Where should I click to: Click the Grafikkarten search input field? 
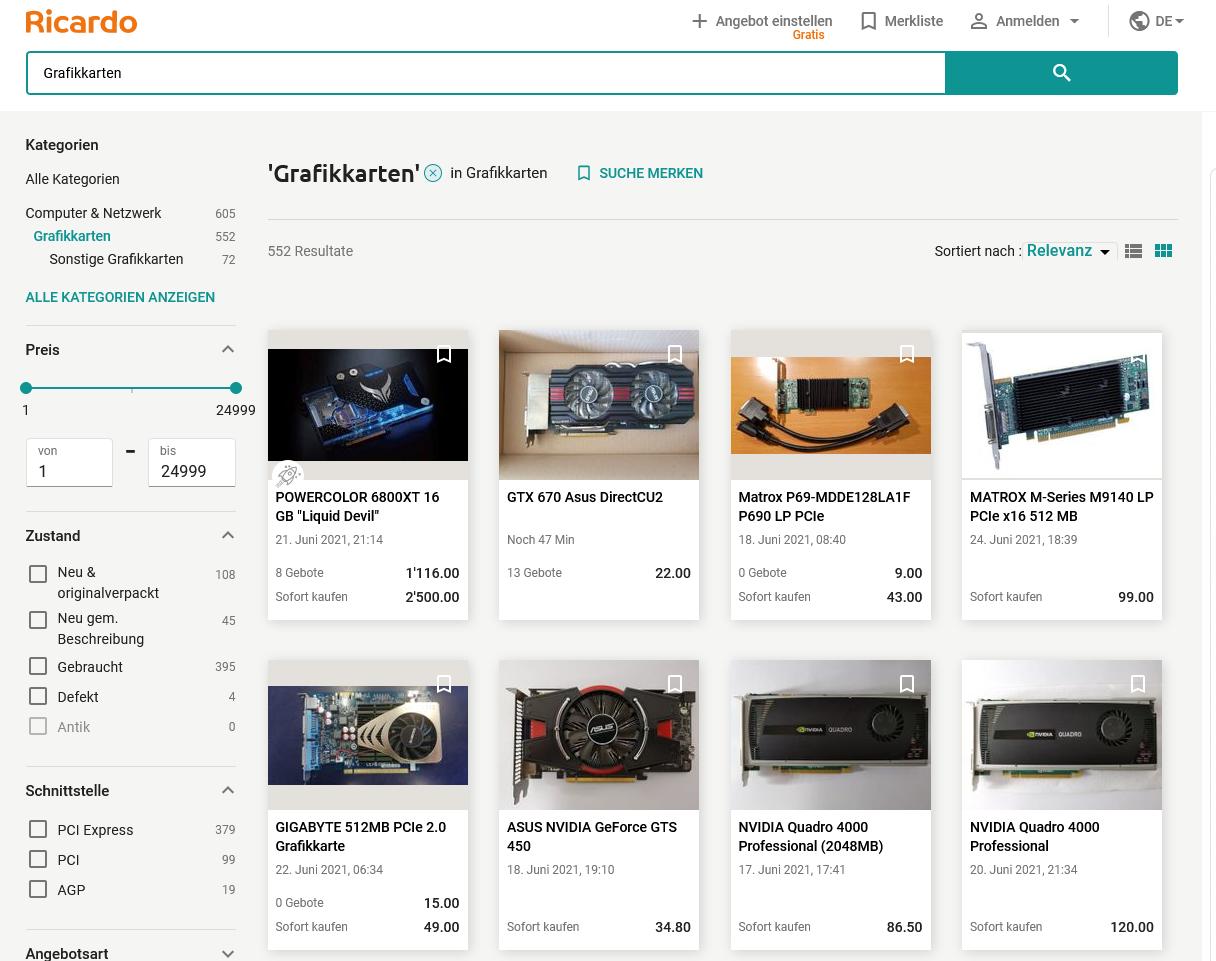(x=486, y=73)
